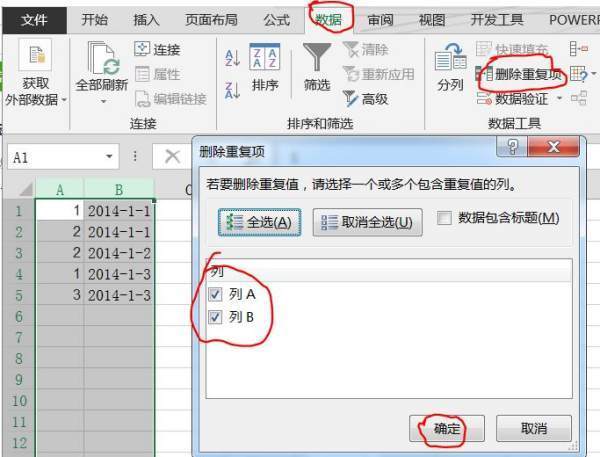Screen dimensions: 600x457
Task: Click the select-all corner triangle
Action: coord(25,189)
